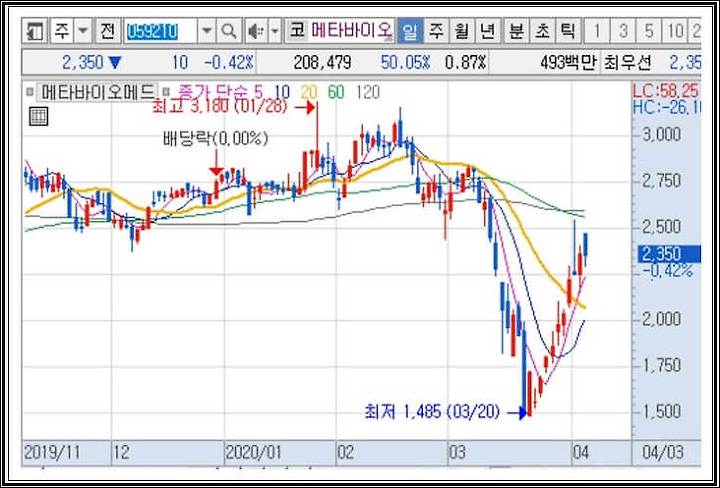Click the 60-day moving average label

tap(336, 92)
